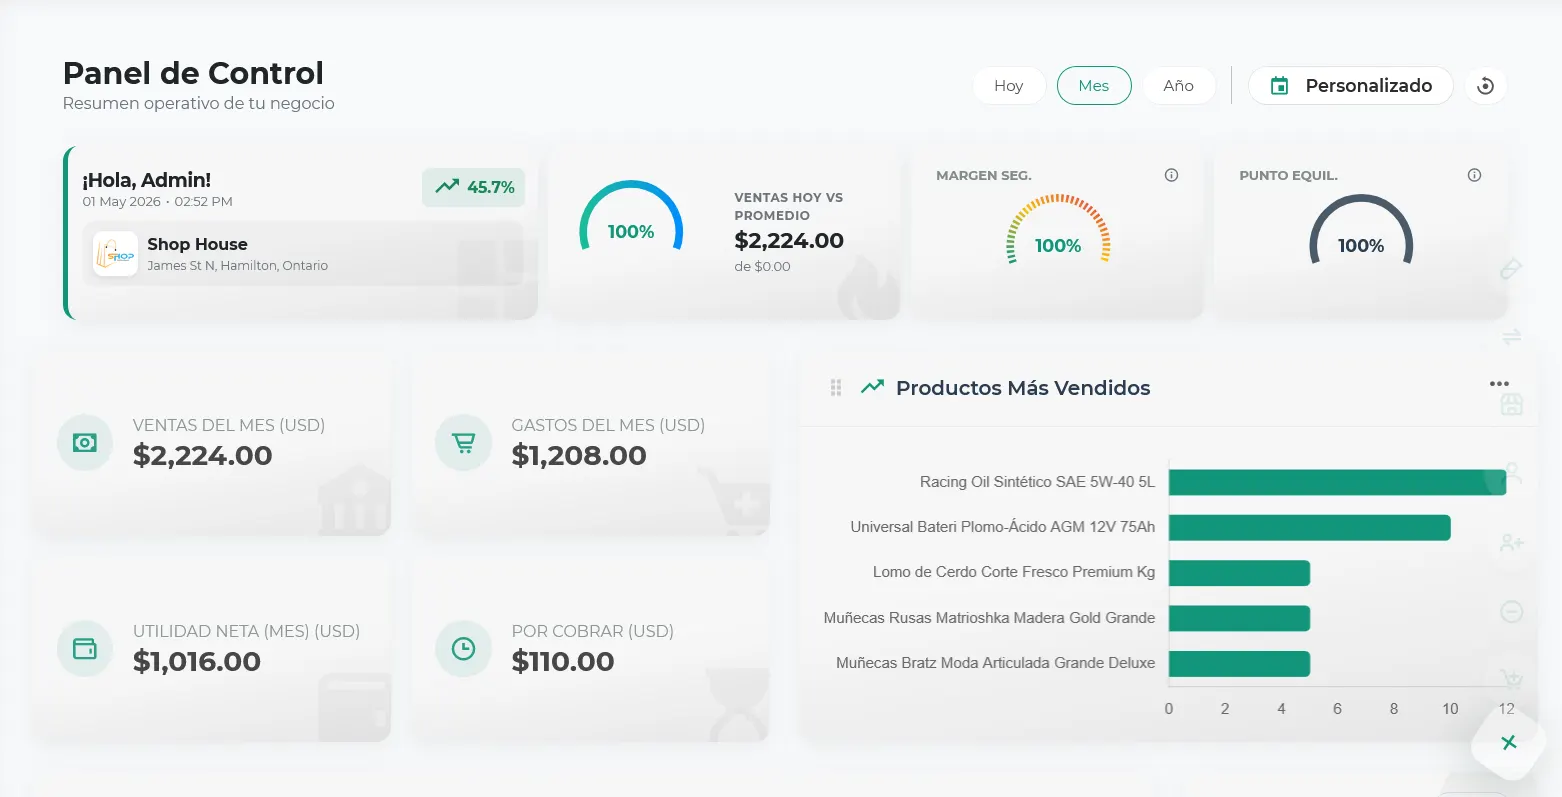Click the Margen Seg. colored gauge
The image size is (1562, 797).
1058,229
